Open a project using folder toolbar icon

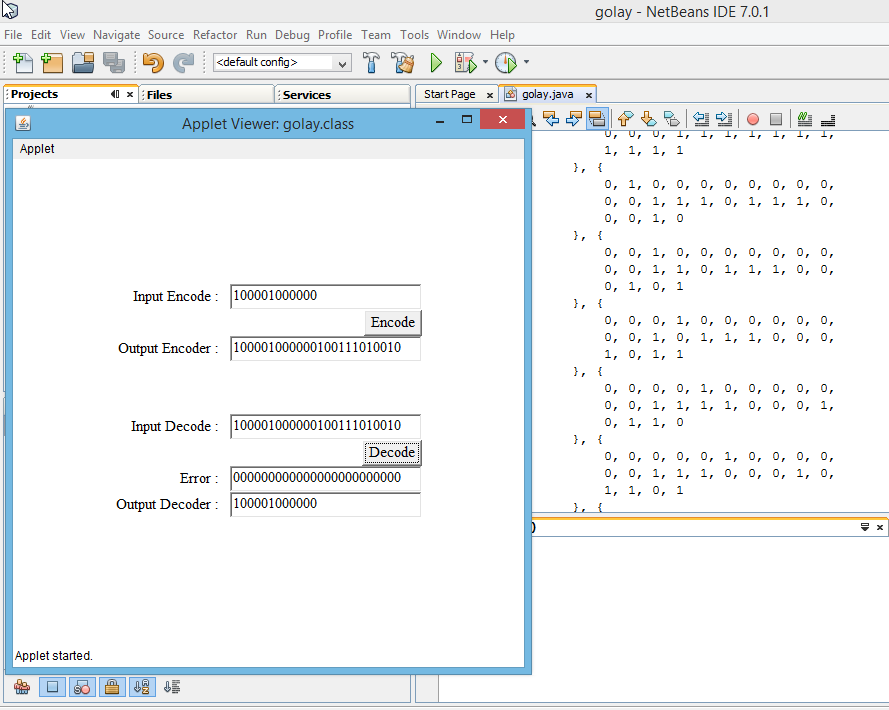click(83, 62)
